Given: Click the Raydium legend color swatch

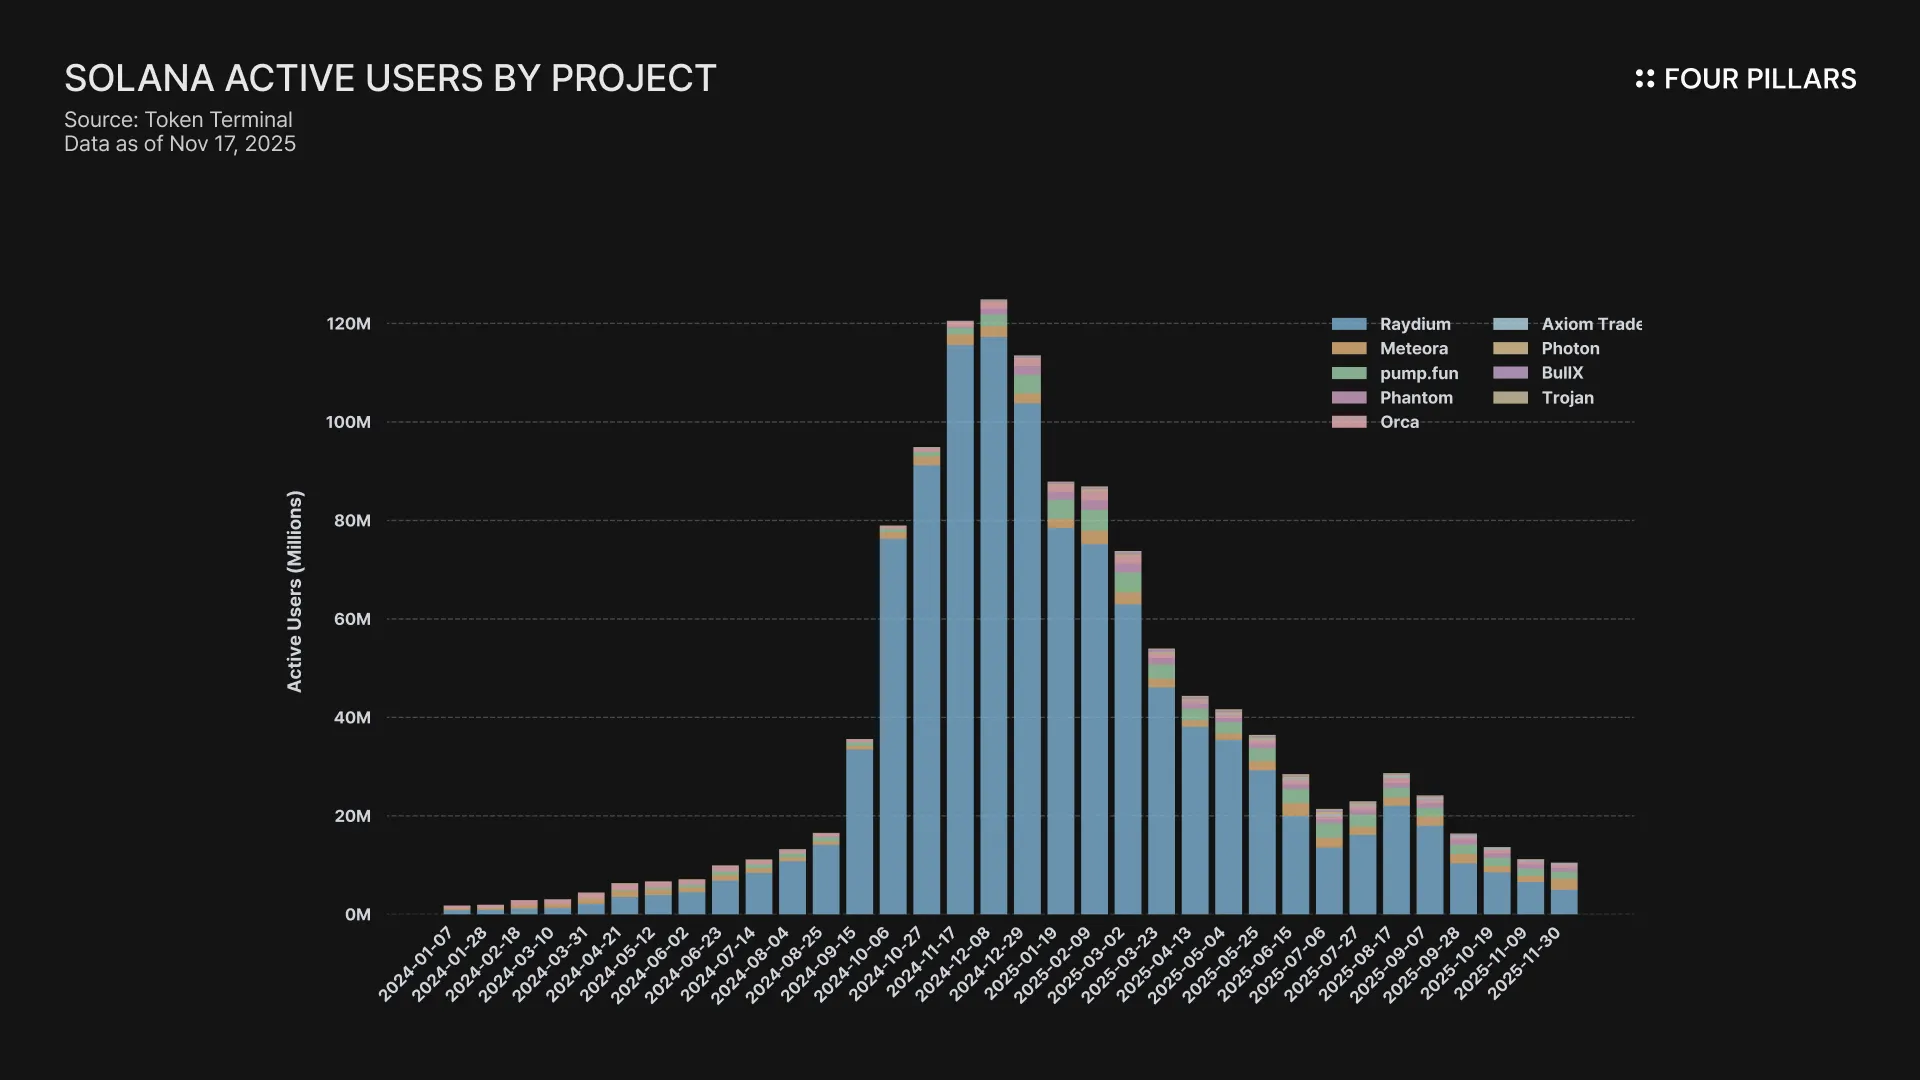Looking at the screenshot, I should click(x=1349, y=324).
